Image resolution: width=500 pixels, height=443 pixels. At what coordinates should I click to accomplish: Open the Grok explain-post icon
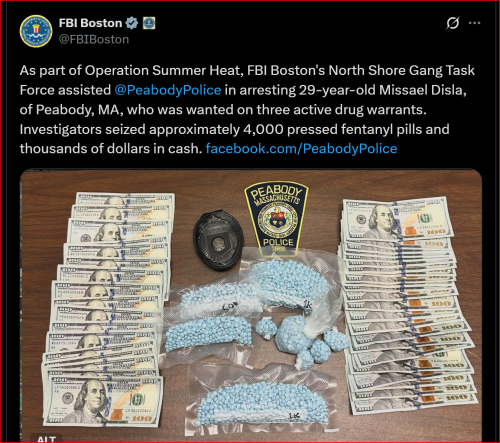point(453,23)
